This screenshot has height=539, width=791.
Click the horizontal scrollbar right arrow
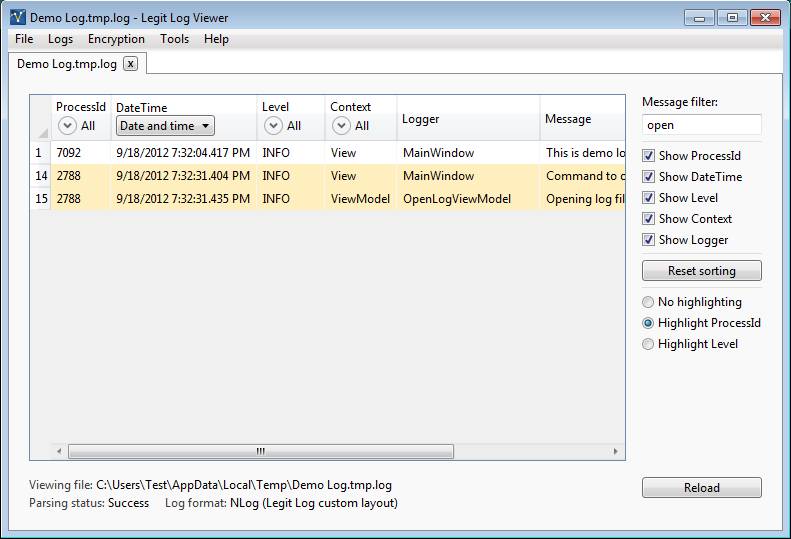pyautogui.click(x=615, y=452)
